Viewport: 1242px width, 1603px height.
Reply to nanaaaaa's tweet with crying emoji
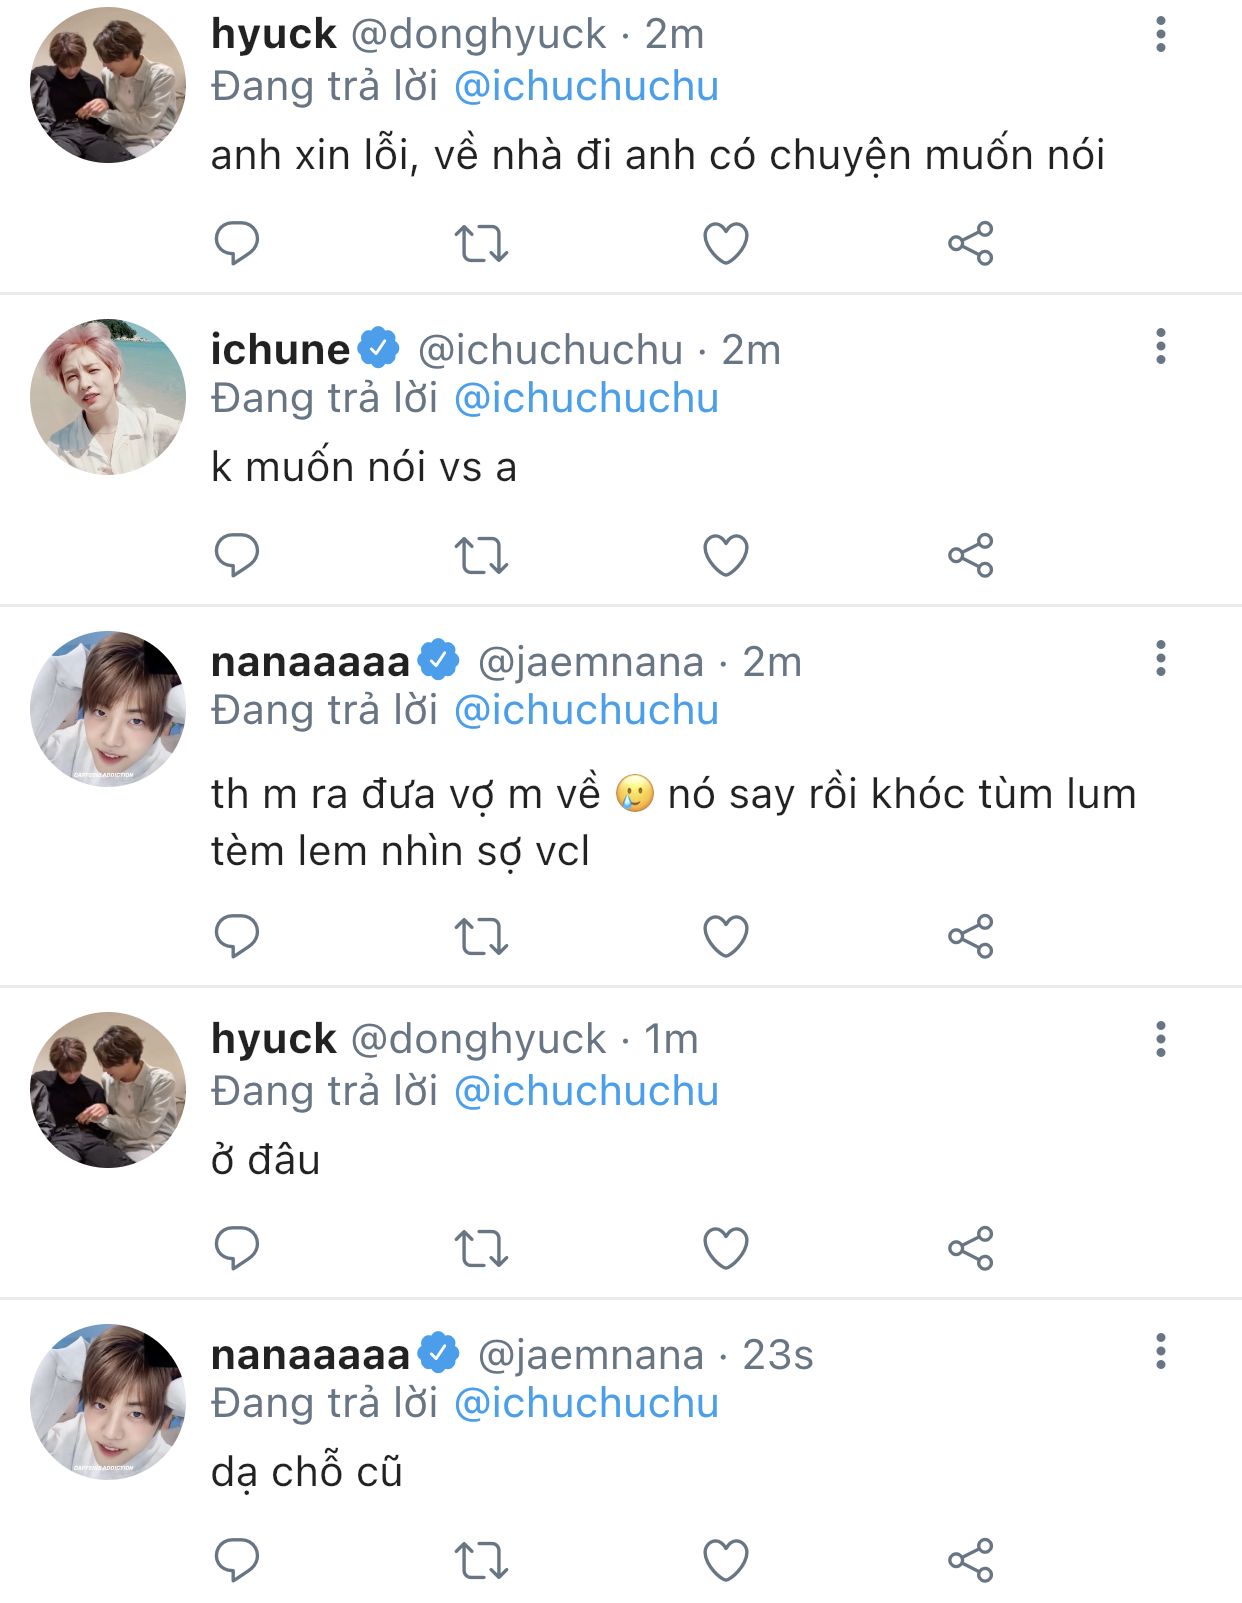coord(237,937)
